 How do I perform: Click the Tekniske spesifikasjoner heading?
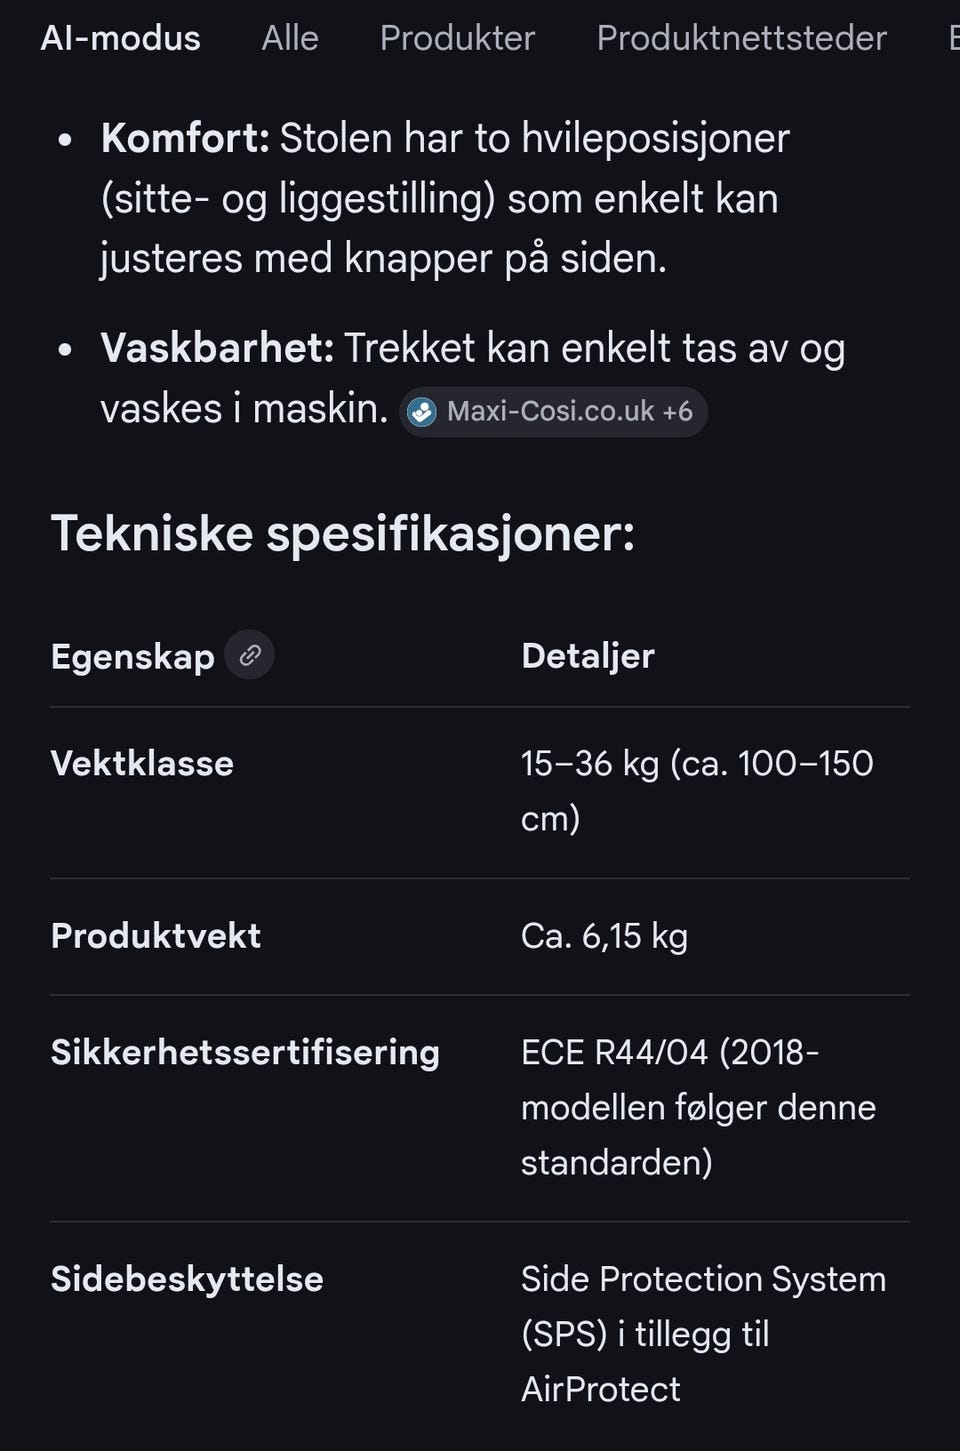[342, 532]
